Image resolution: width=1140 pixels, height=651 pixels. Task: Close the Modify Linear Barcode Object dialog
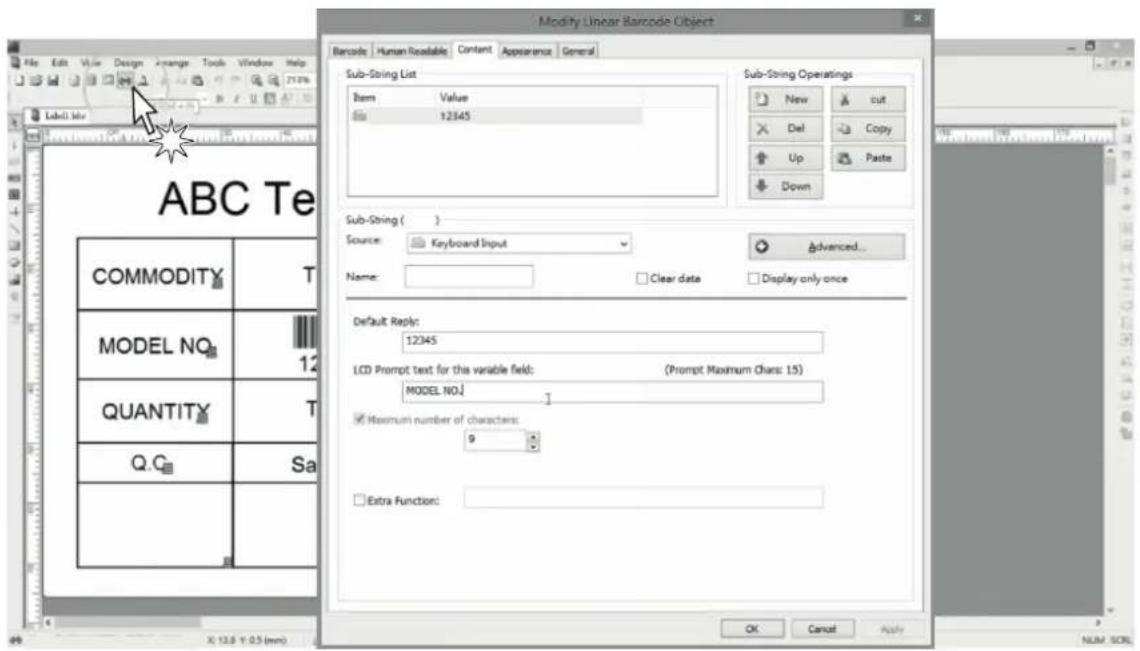pyautogui.click(x=918, y=18)
